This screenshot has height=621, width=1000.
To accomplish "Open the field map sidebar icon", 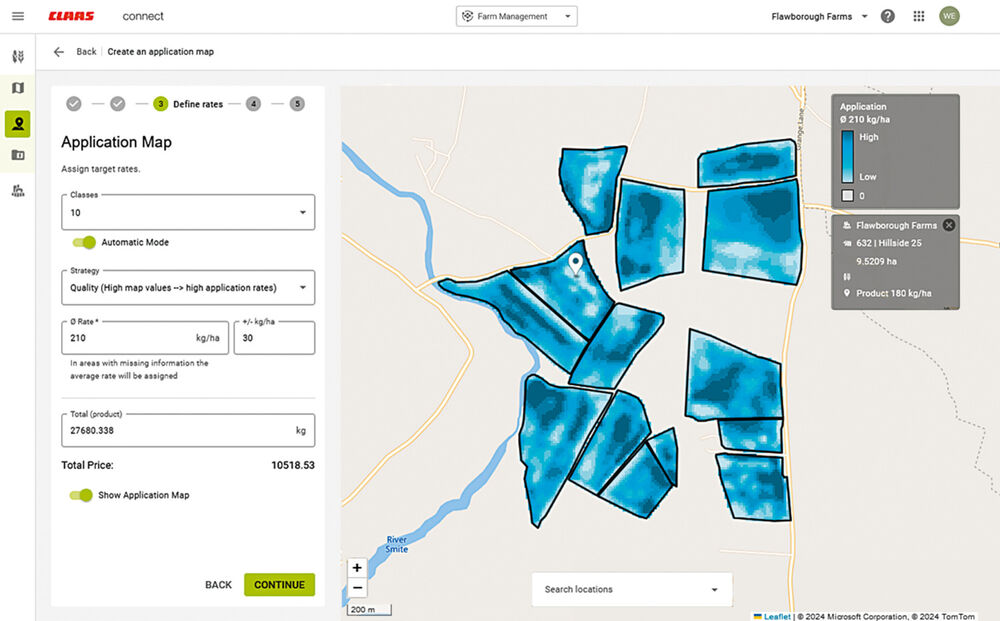I will [x=18, y=88].
